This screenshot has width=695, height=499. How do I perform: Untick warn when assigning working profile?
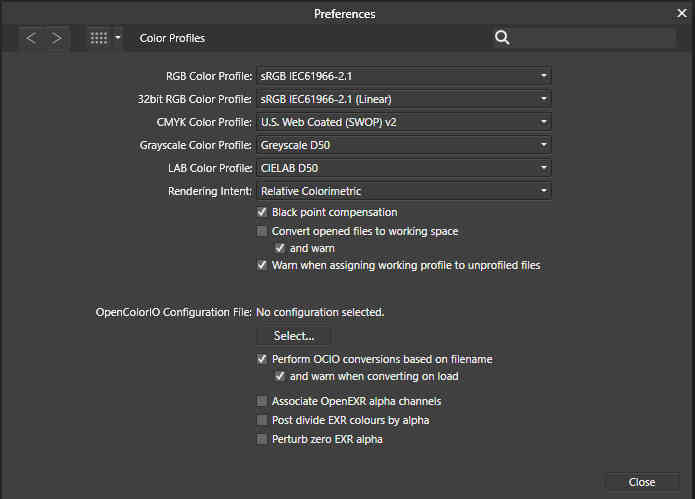coord(262,266)
